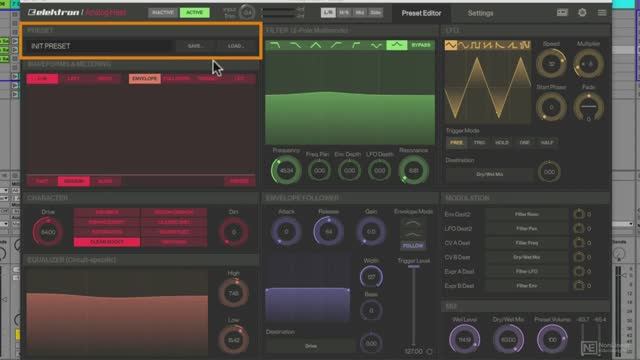Switch the plugin to INACTIVE

(x=162, y=13)
